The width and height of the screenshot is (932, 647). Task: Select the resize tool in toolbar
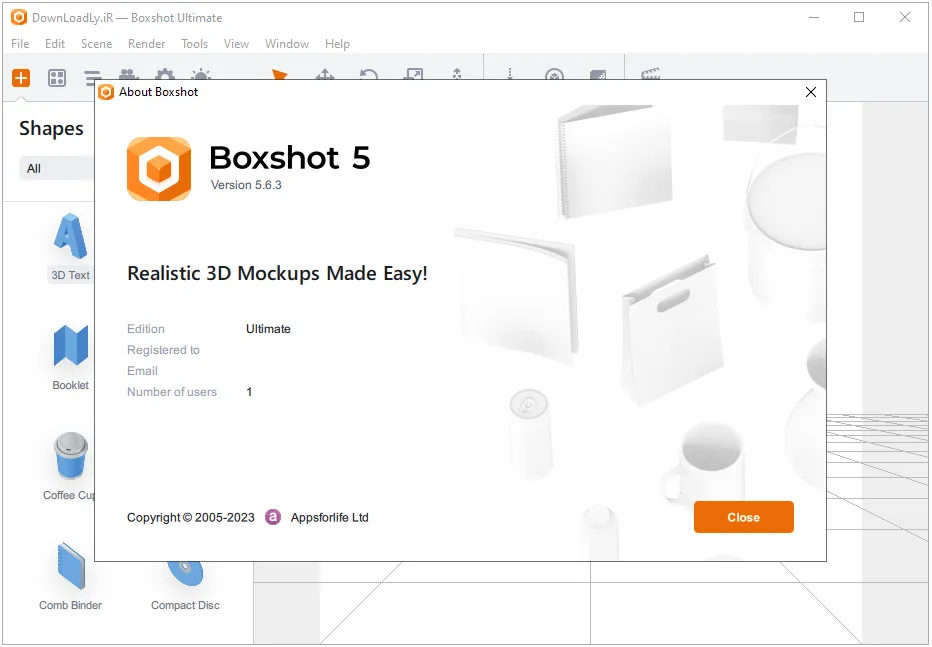point(413,74)
